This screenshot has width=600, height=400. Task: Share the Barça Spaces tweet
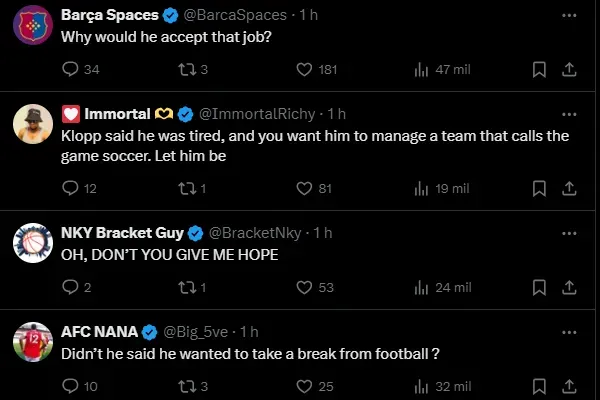pos(569,69)
